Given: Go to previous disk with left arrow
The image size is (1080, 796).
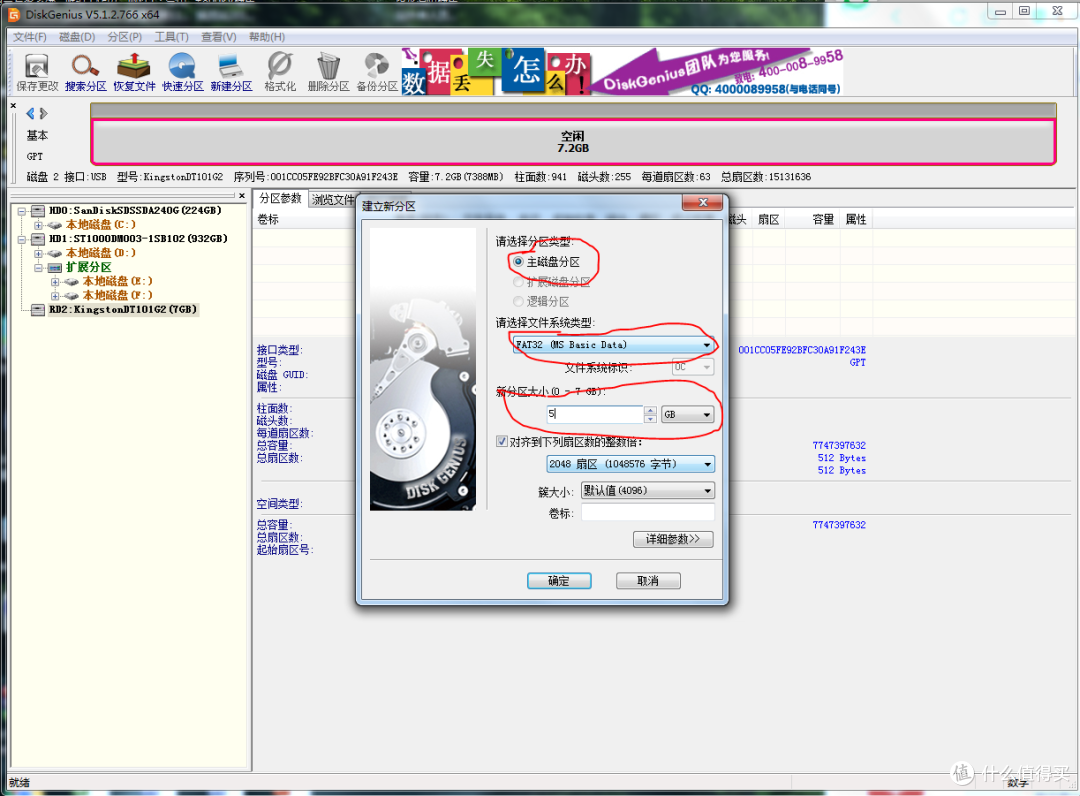Looking at the screenshot, I should 30,114.
